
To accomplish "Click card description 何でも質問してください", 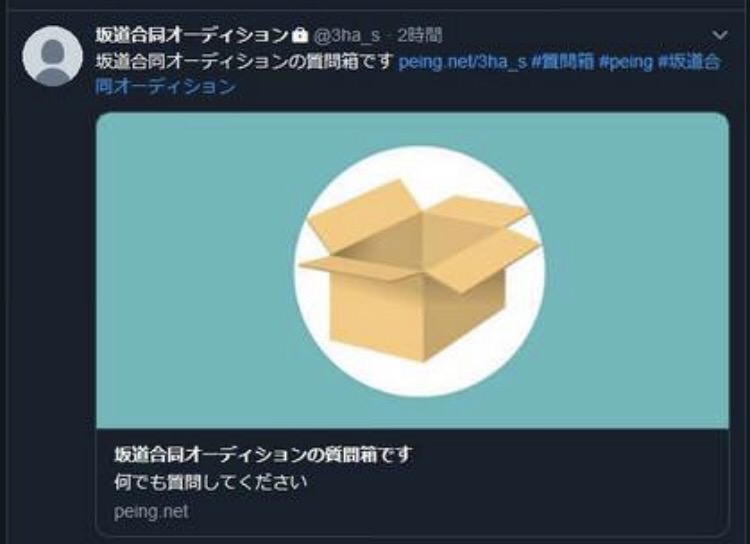I will (x=210, y=482).
